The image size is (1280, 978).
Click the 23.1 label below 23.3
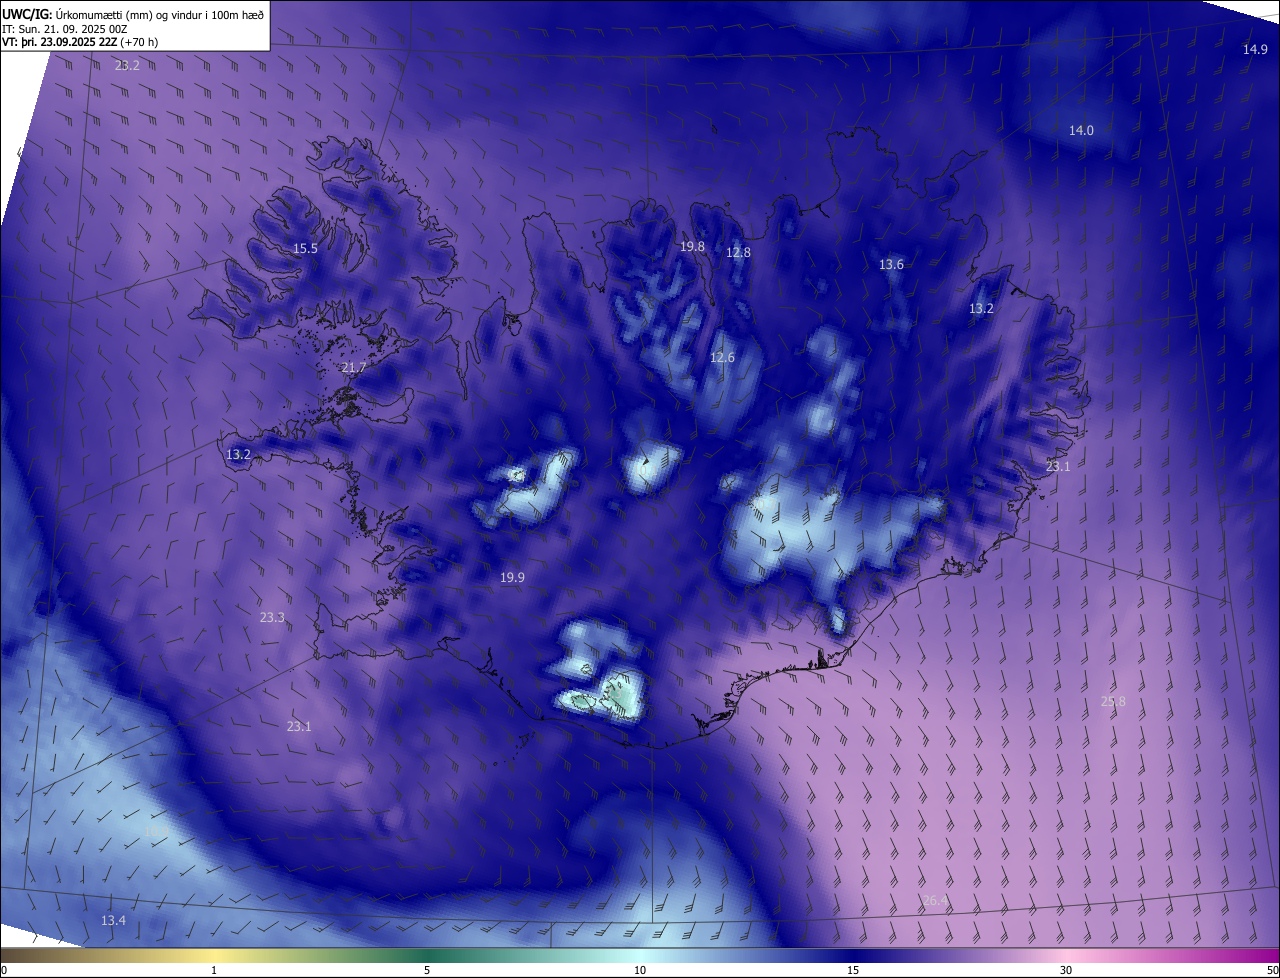point(299,726)
